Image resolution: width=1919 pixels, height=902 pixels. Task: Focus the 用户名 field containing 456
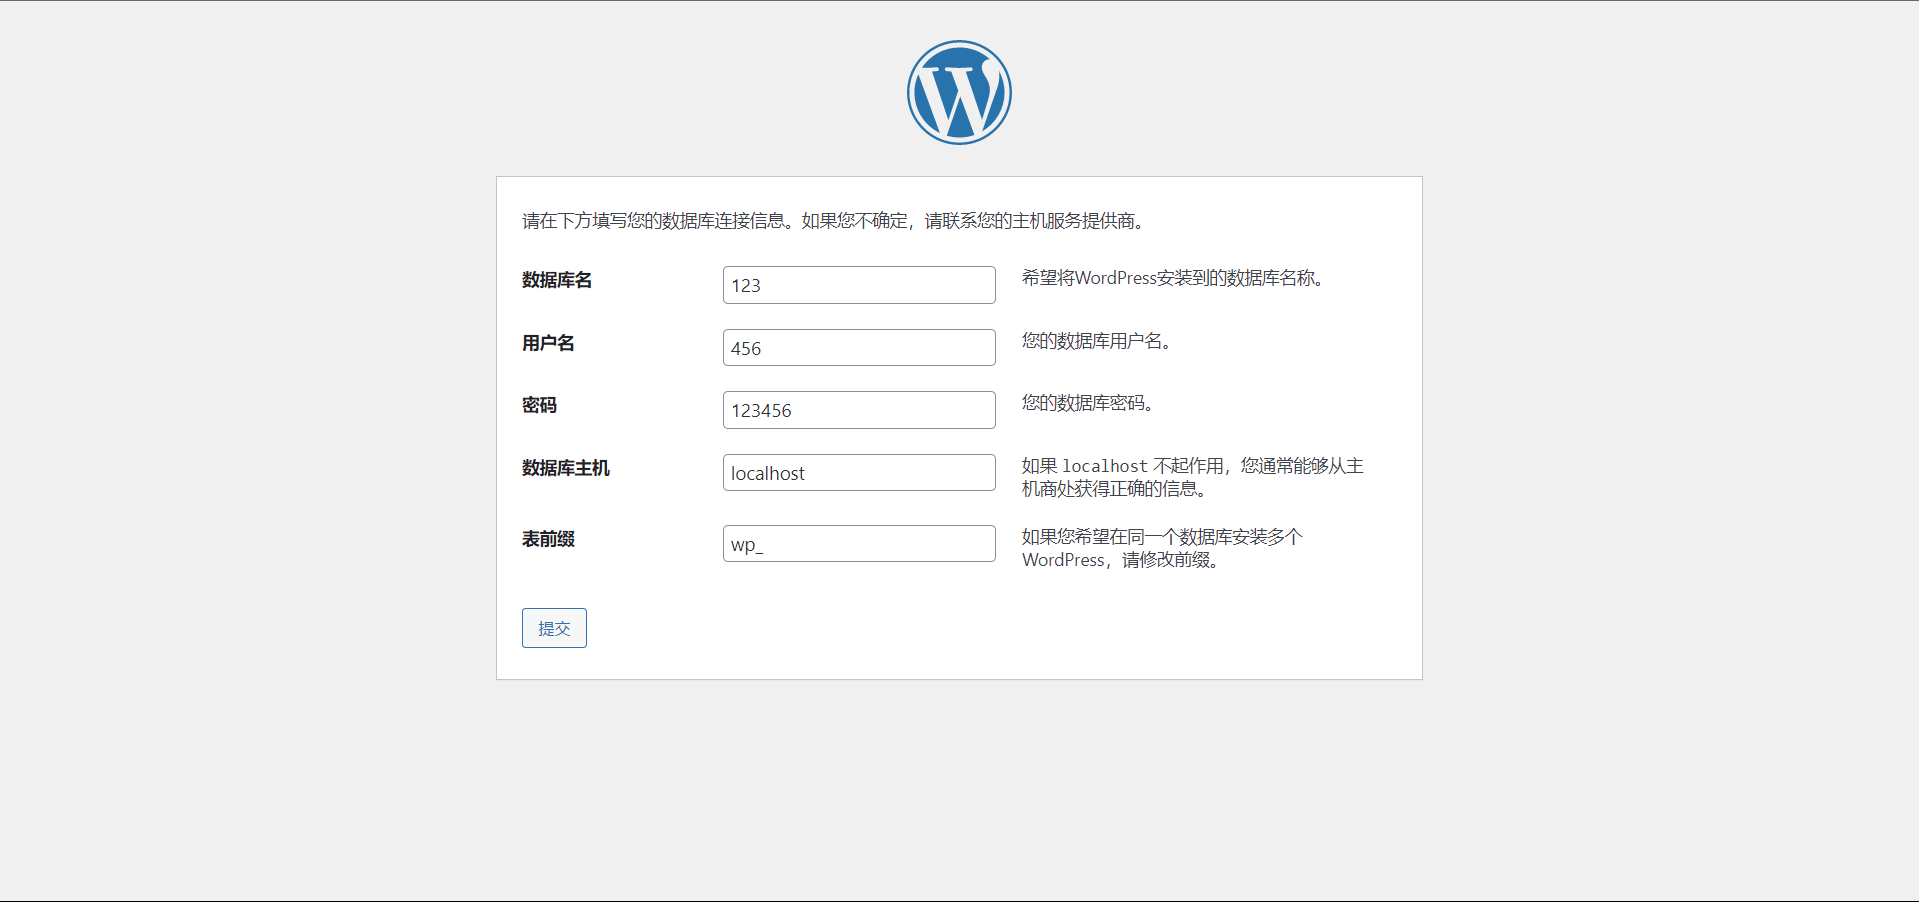pyautogui.click(x=858, y=348)
